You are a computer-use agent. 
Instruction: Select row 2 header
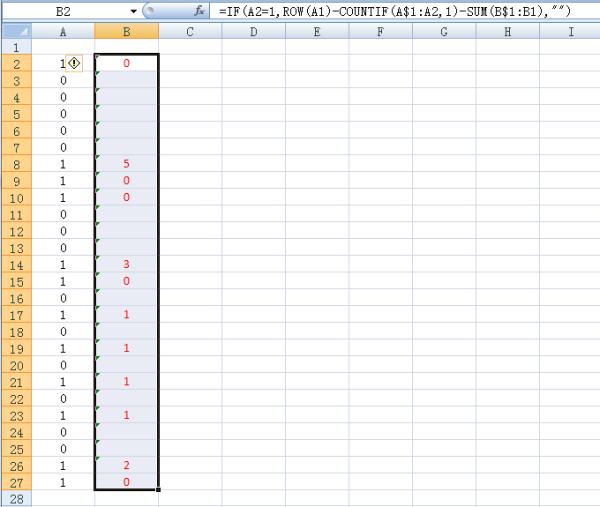(x=16, y=64)
